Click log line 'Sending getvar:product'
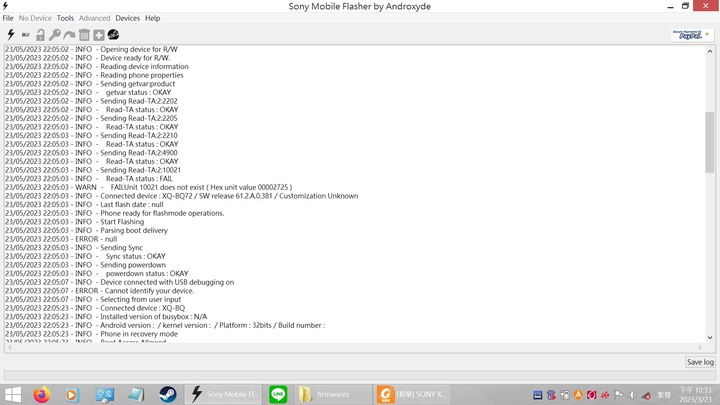The height and width of the screenshot is (405, 720). pyautogui.click(x=90, y=84)
